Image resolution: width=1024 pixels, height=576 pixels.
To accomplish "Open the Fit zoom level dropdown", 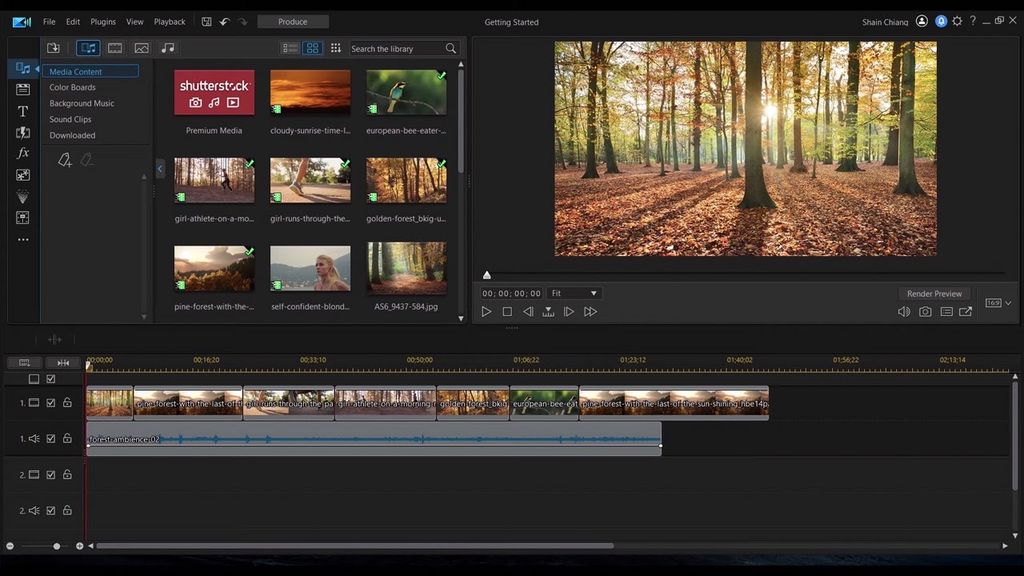I will click(x=575, y=293).
